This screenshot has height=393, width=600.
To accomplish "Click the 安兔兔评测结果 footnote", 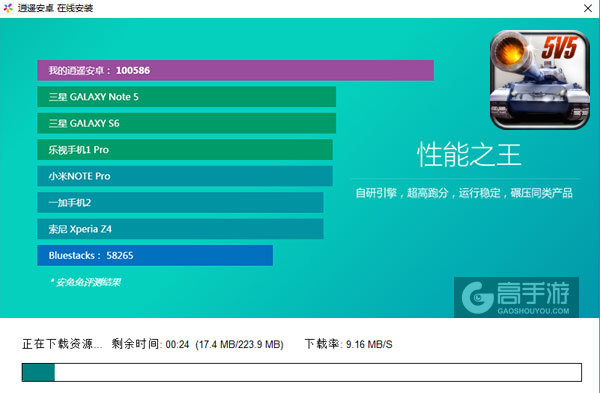I will coord(86,282).
